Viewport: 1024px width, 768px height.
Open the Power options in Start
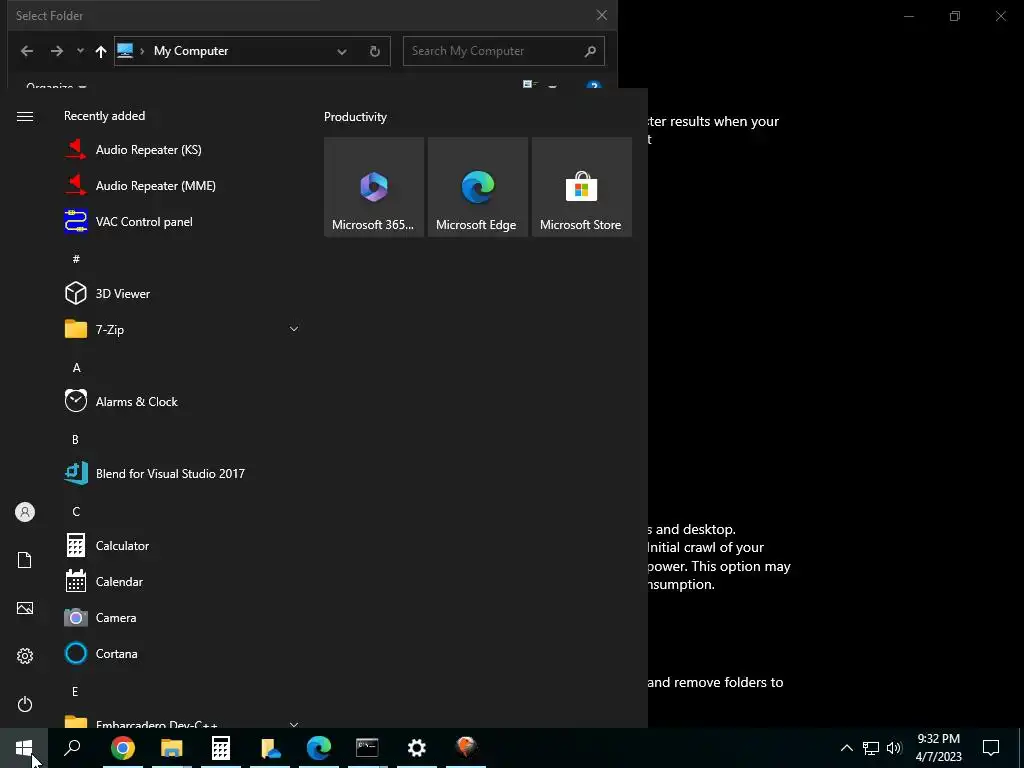click(25, 704)
